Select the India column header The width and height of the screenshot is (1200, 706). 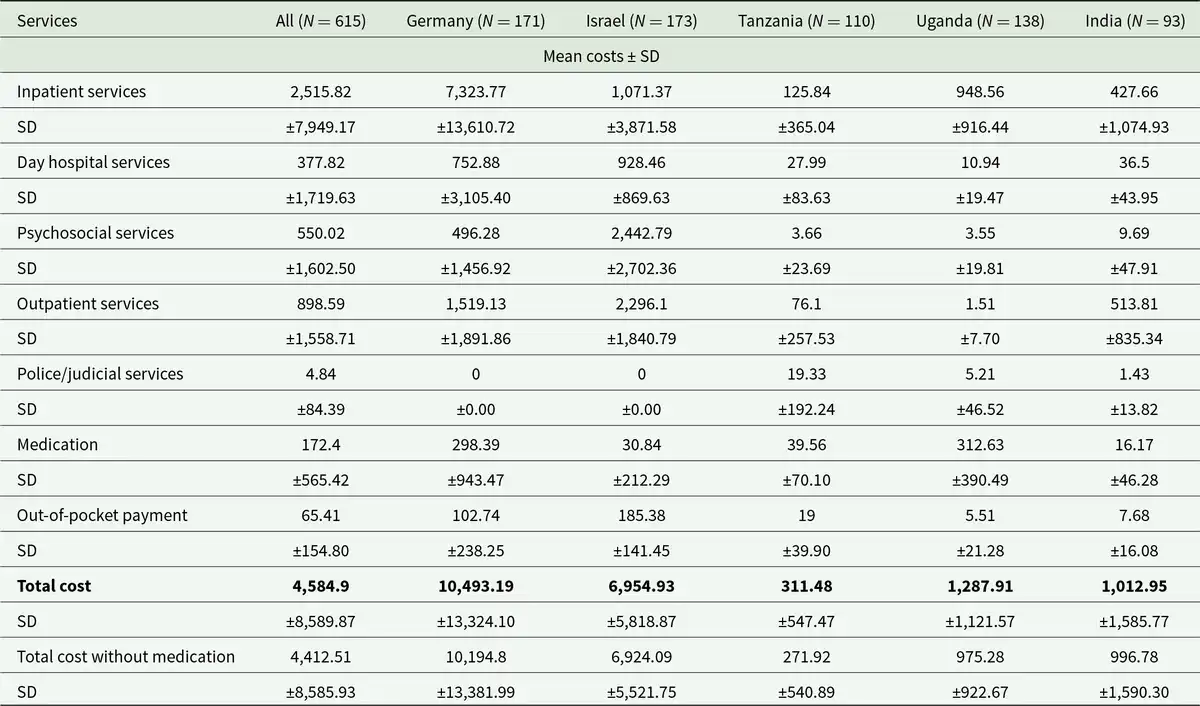pyautogui.click(x=1134, y=21)
